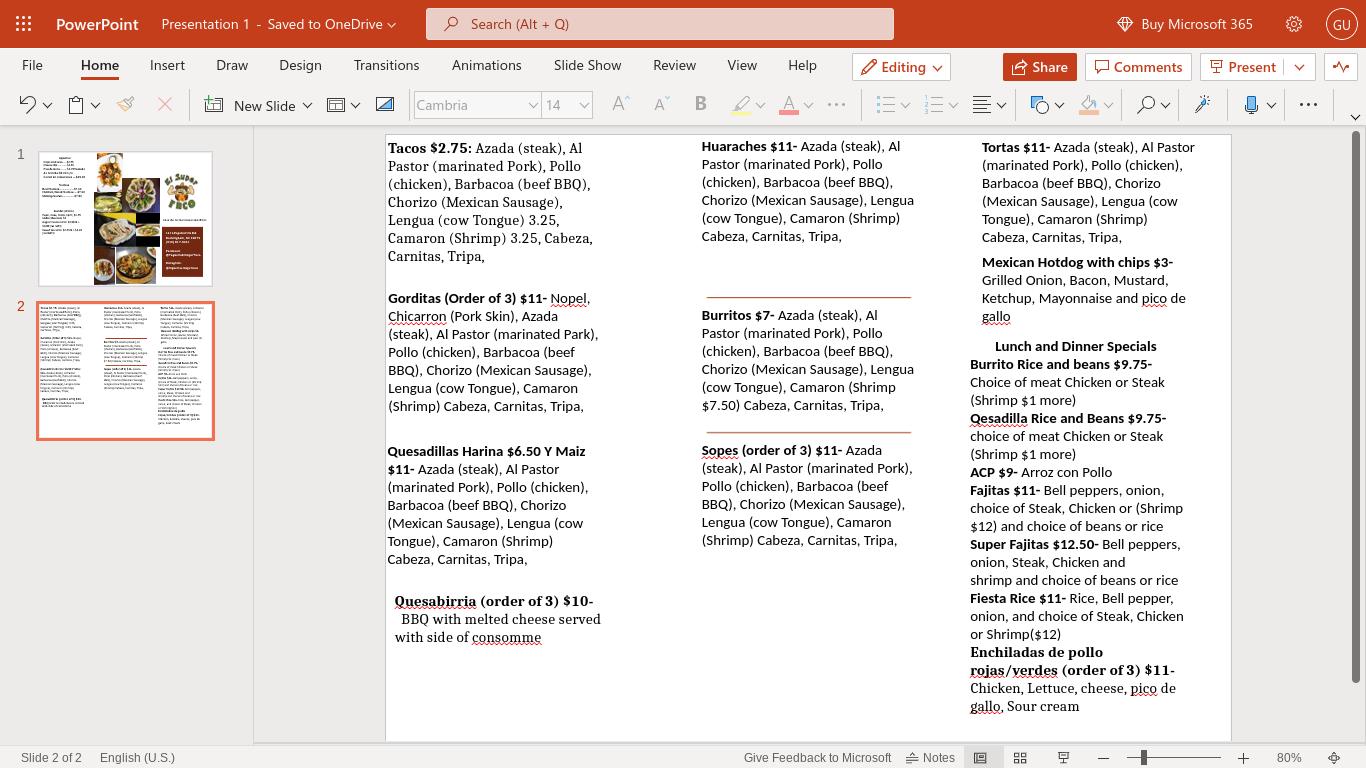
Task: Select slide 1 thumbnail
Action: [126, 219]
